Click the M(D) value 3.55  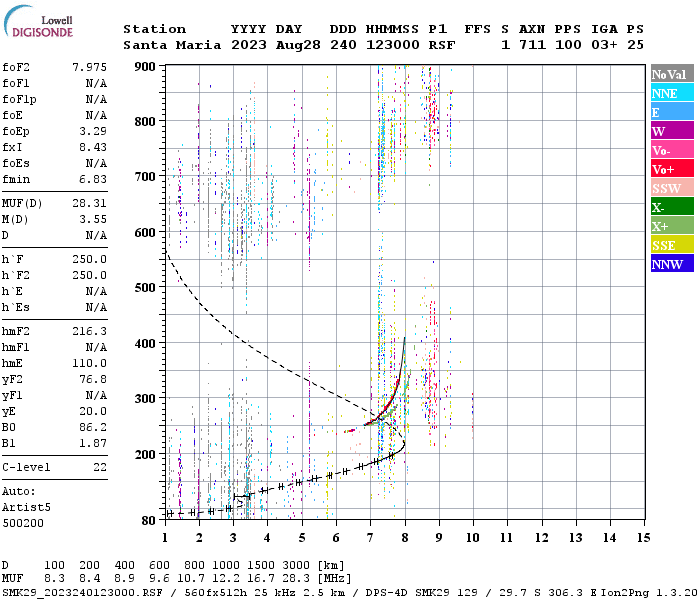[93, 219]
